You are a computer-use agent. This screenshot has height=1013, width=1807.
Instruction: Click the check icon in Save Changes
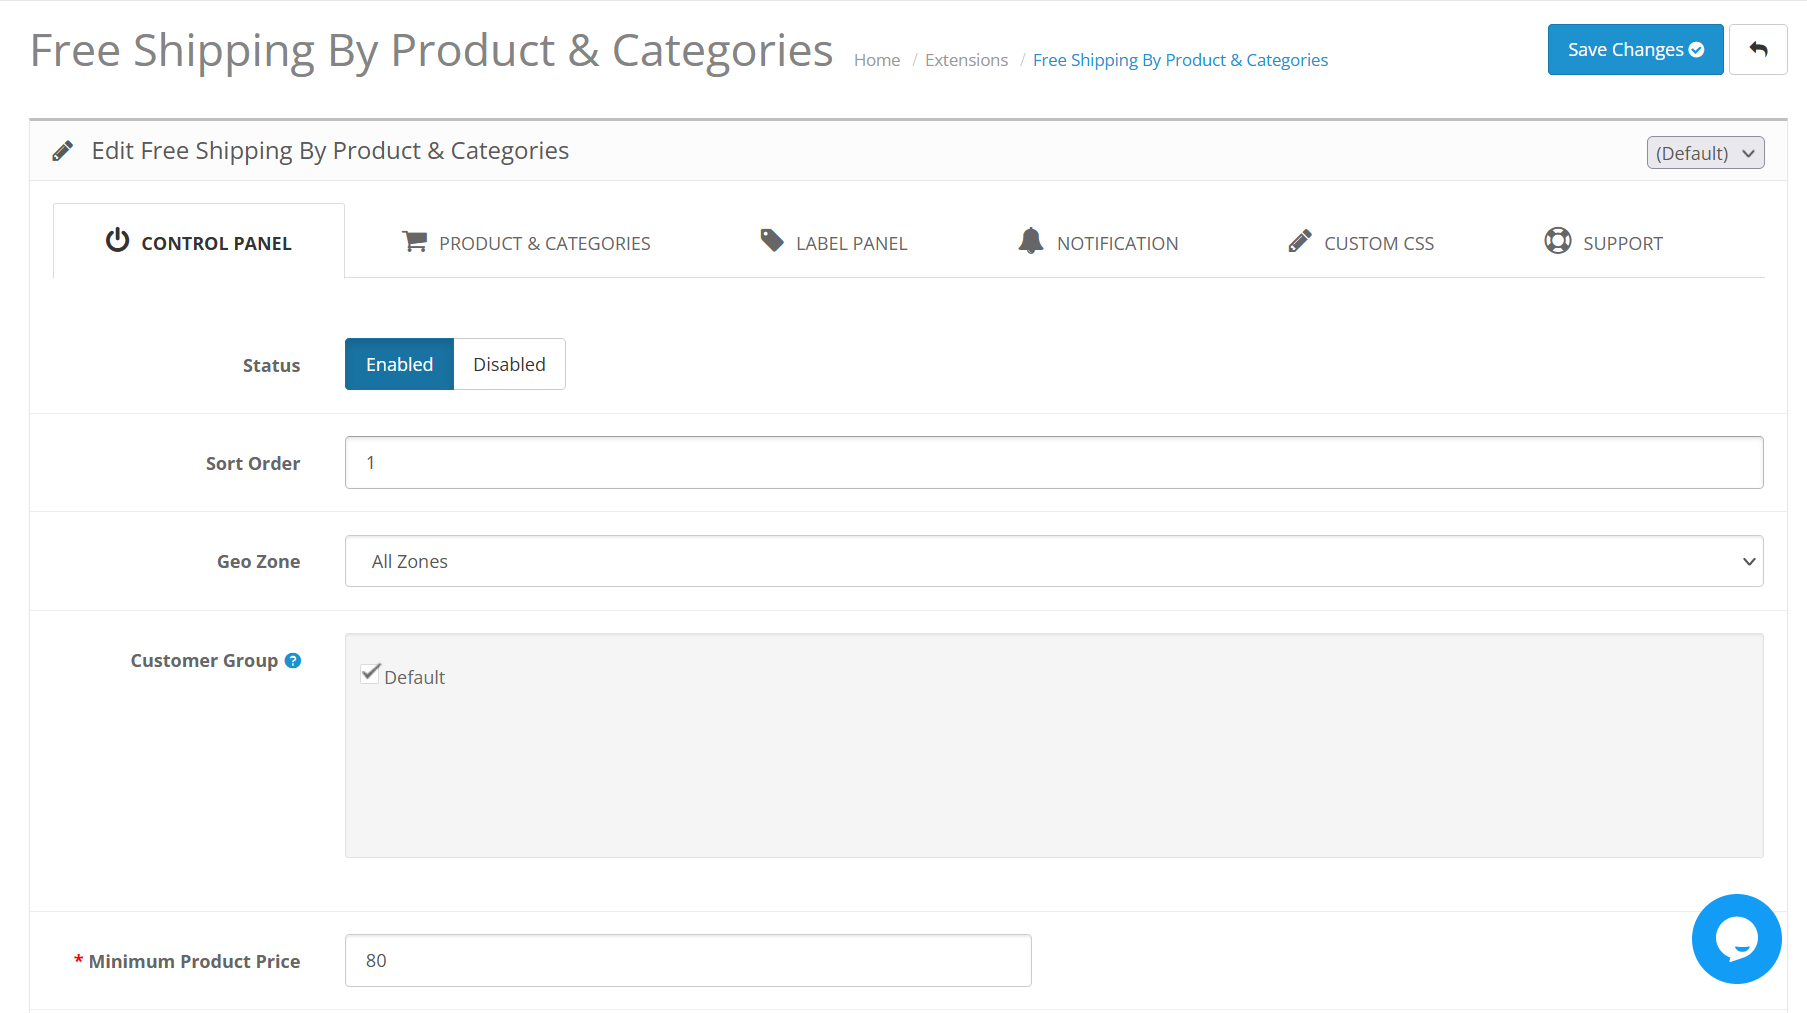(x=1696, y=50)
